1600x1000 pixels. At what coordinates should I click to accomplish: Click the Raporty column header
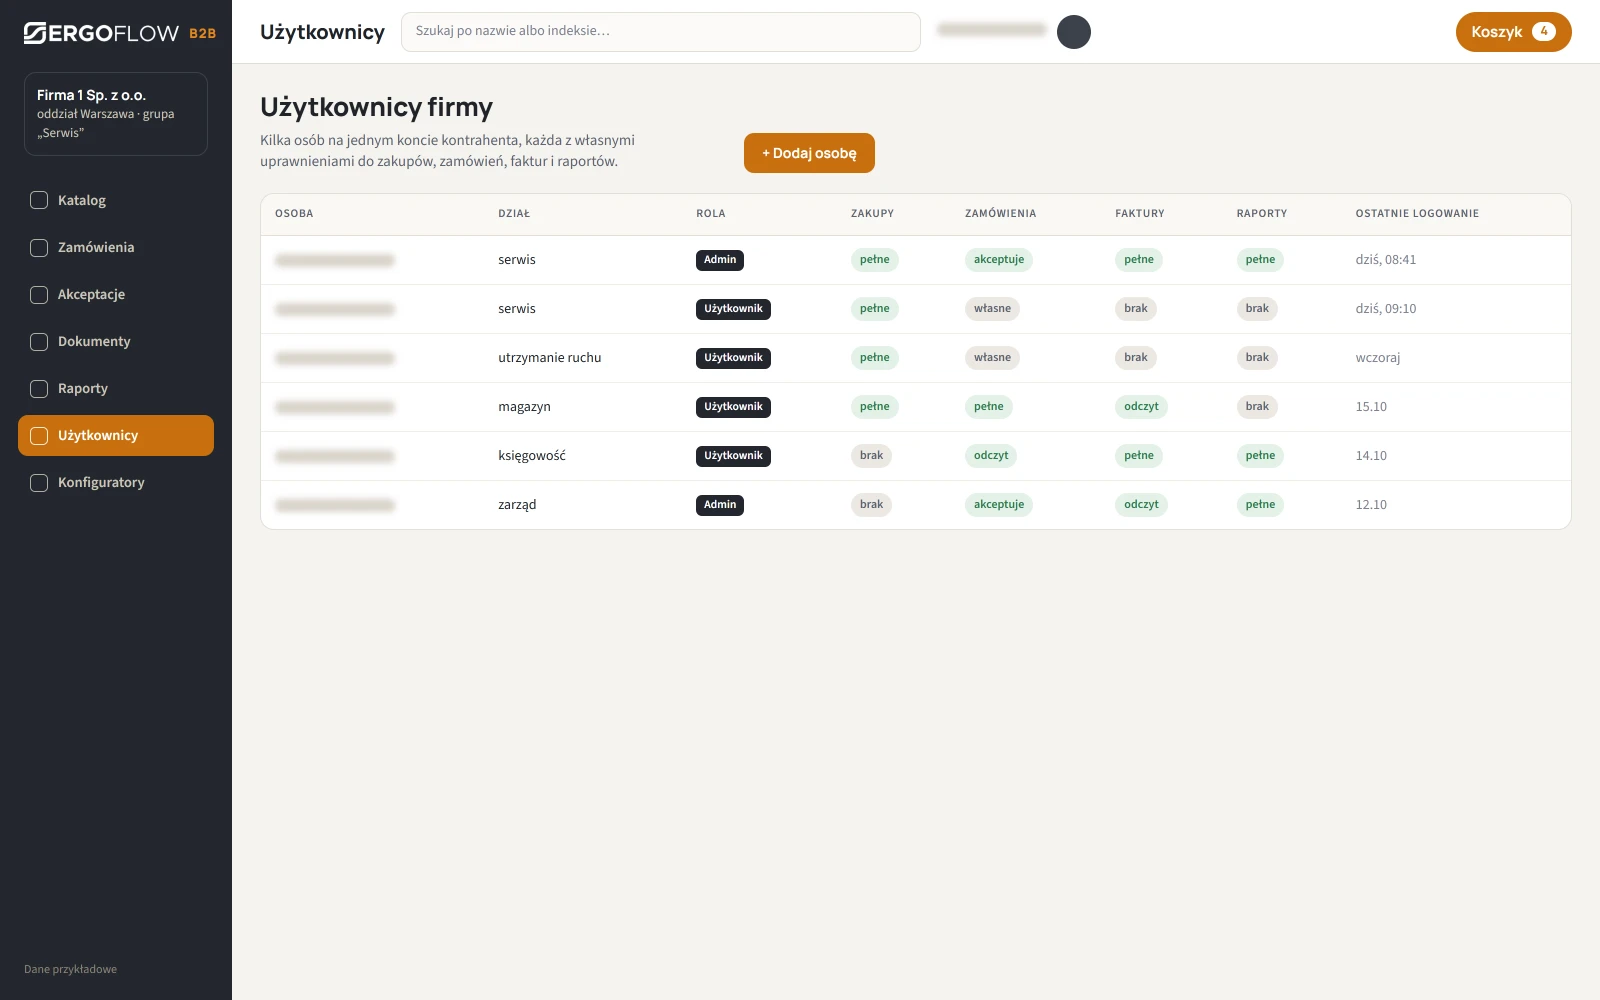(1262, 214)
